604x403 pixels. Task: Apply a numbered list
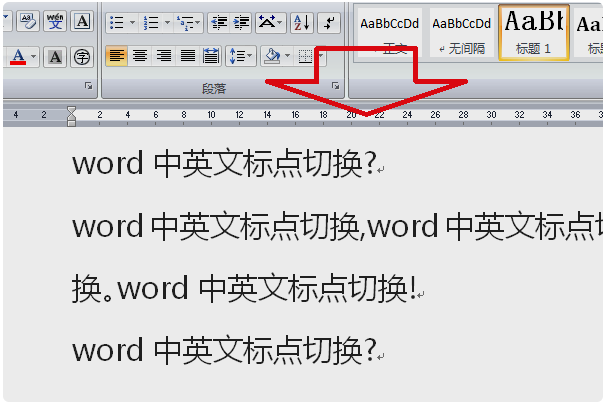click(151, 23)
